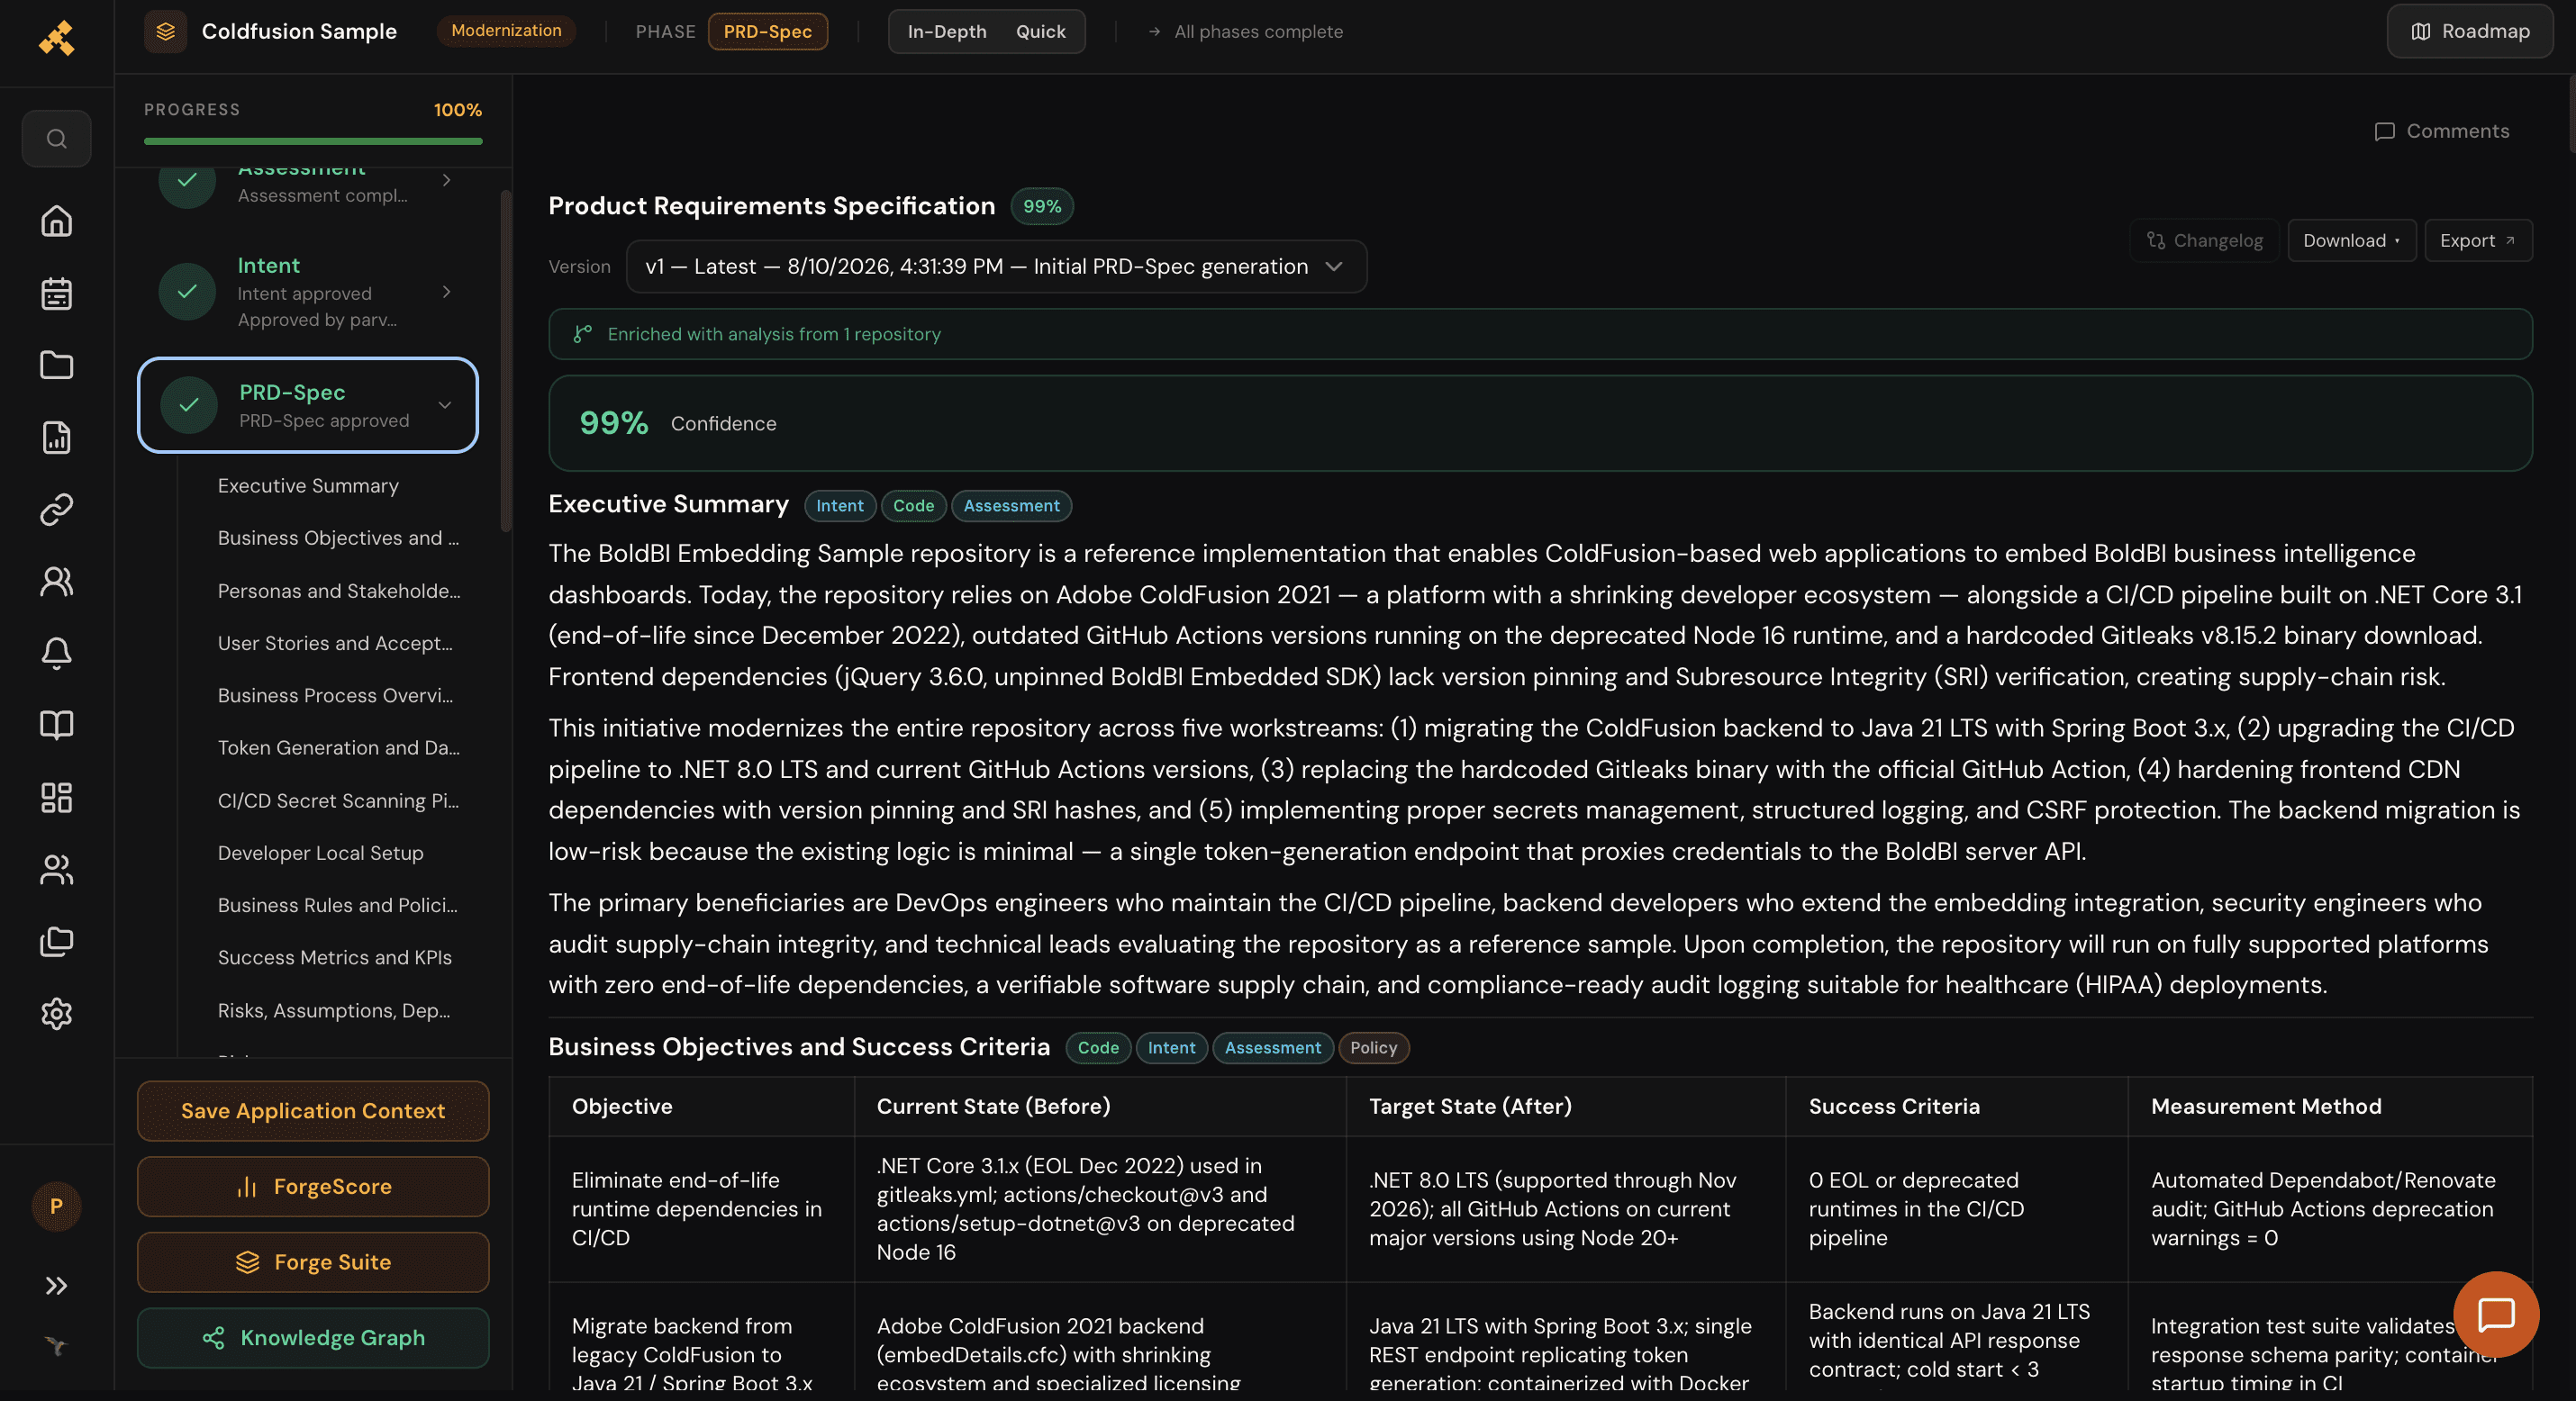This screenshot has height=1401, width=2576.
Task: Expand the Intent step chevron
Action: pos(446,291)
